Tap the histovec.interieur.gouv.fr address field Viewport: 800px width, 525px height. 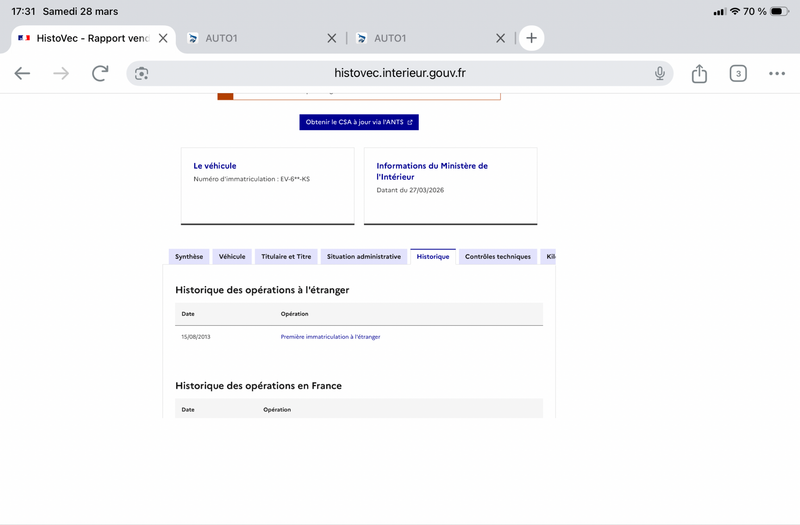pos(400,73)
